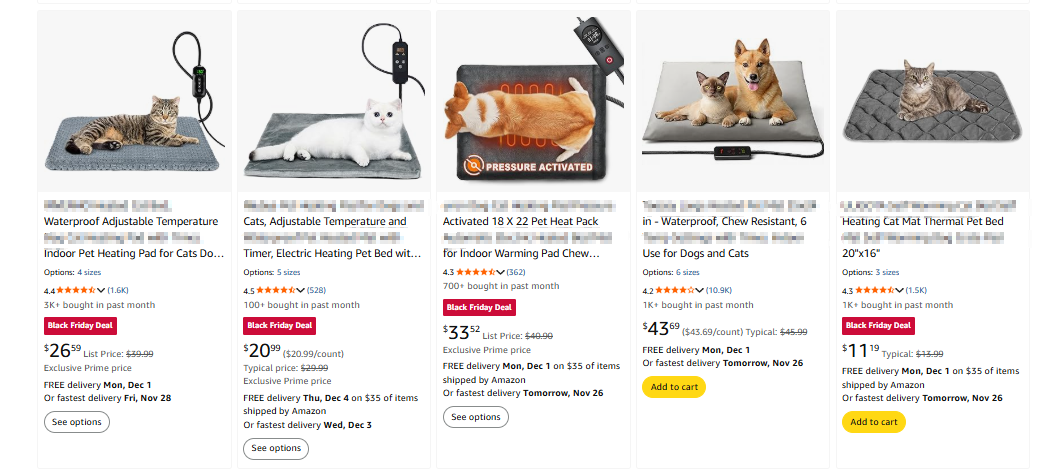View the Pressure Activated heat pad image
The width and height of the screenshot is (1064, 470).
click(533, 100)
